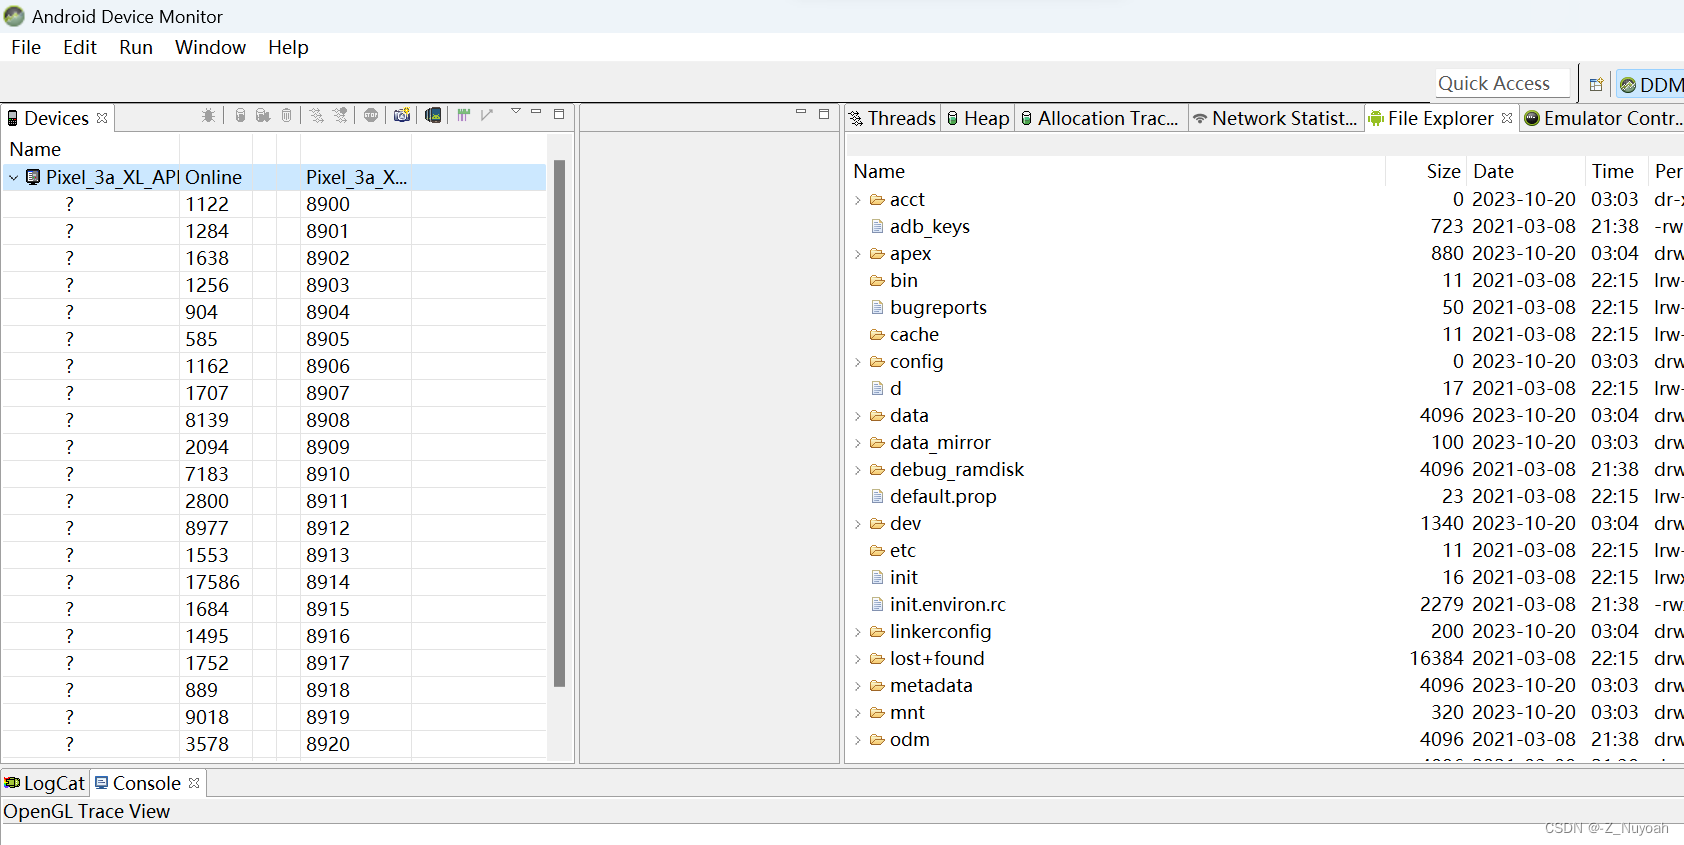The image size is (1684, 845).
Task: Open the Run menu
Action: pos(136,47)
